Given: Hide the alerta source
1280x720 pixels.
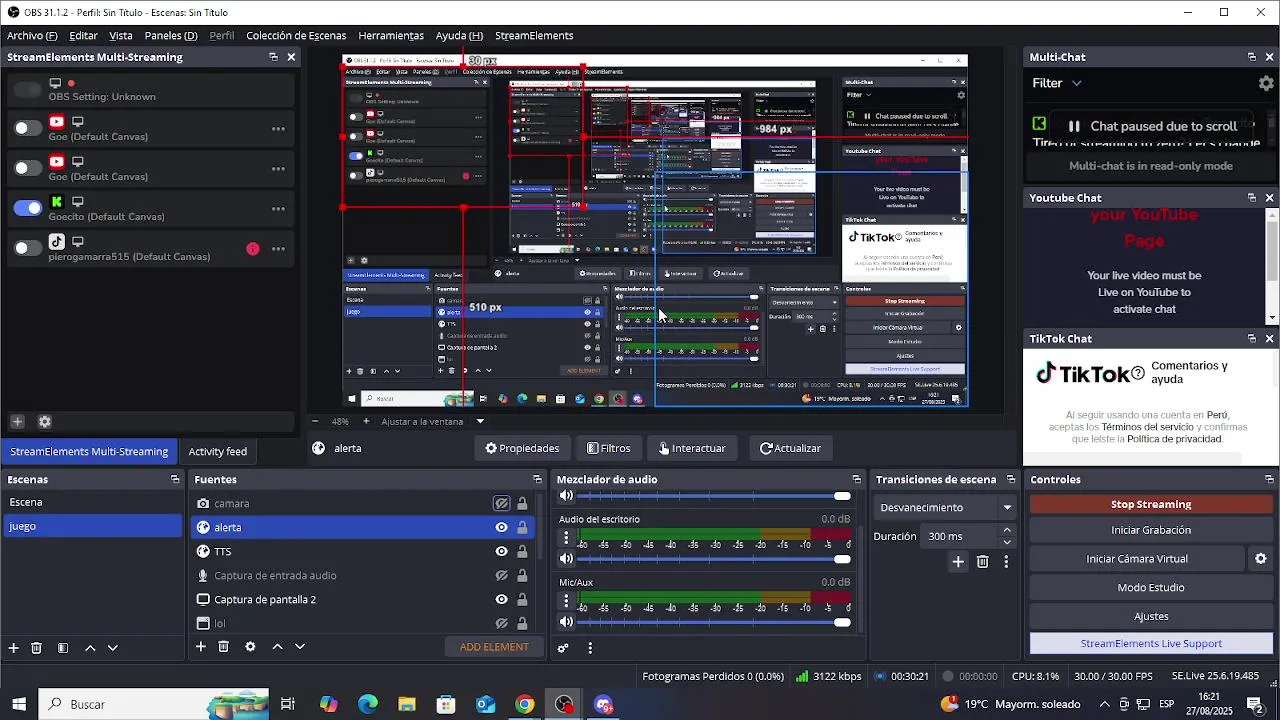Looking at the screenshot, I should point(501,528).
